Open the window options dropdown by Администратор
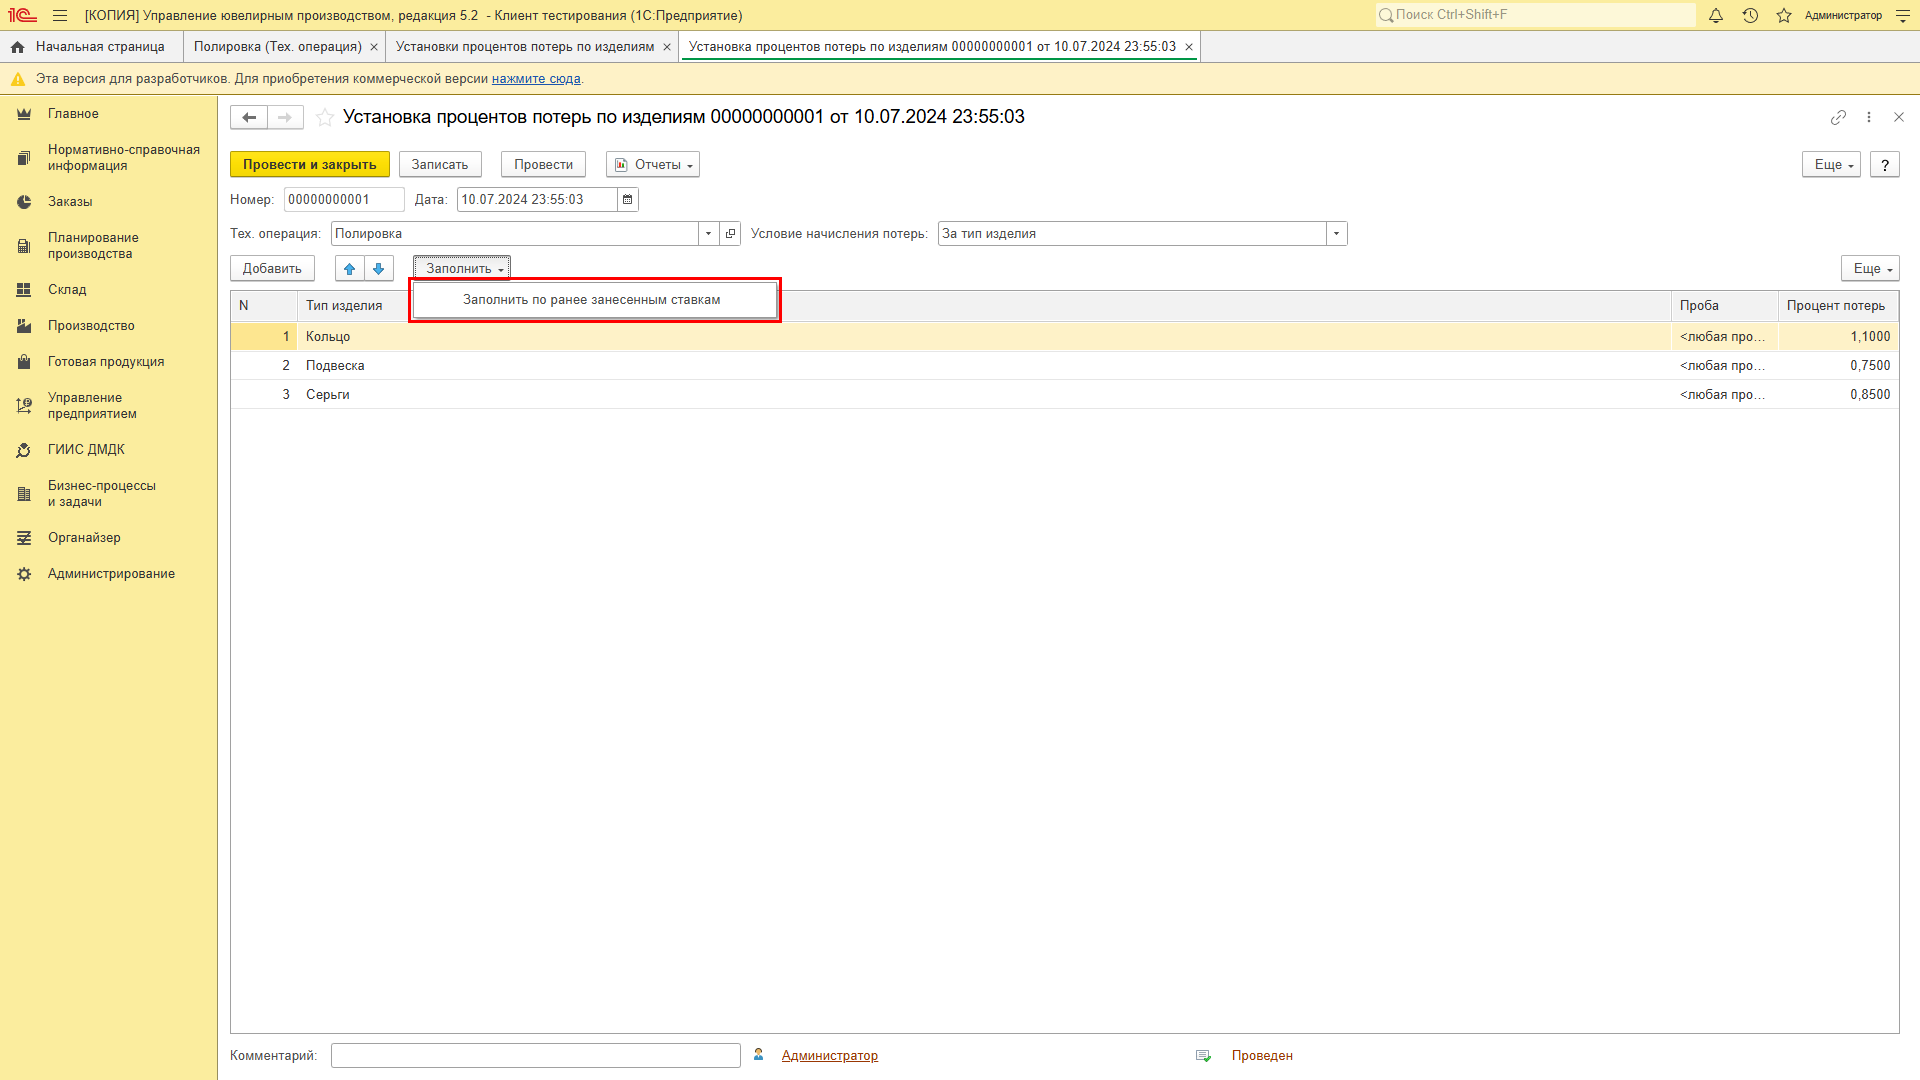 pos(1903,15)
